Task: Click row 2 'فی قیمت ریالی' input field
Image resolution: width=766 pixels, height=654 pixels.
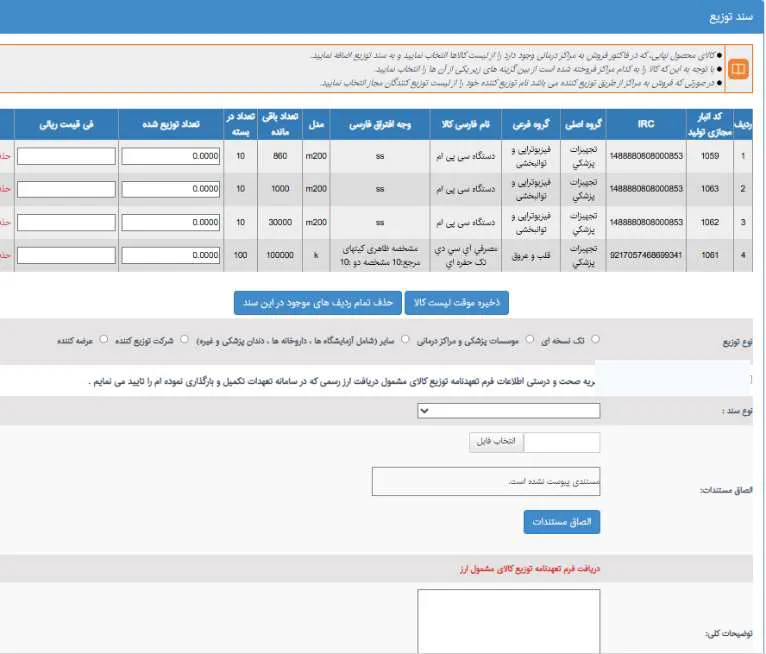Action: click(66, 189)
